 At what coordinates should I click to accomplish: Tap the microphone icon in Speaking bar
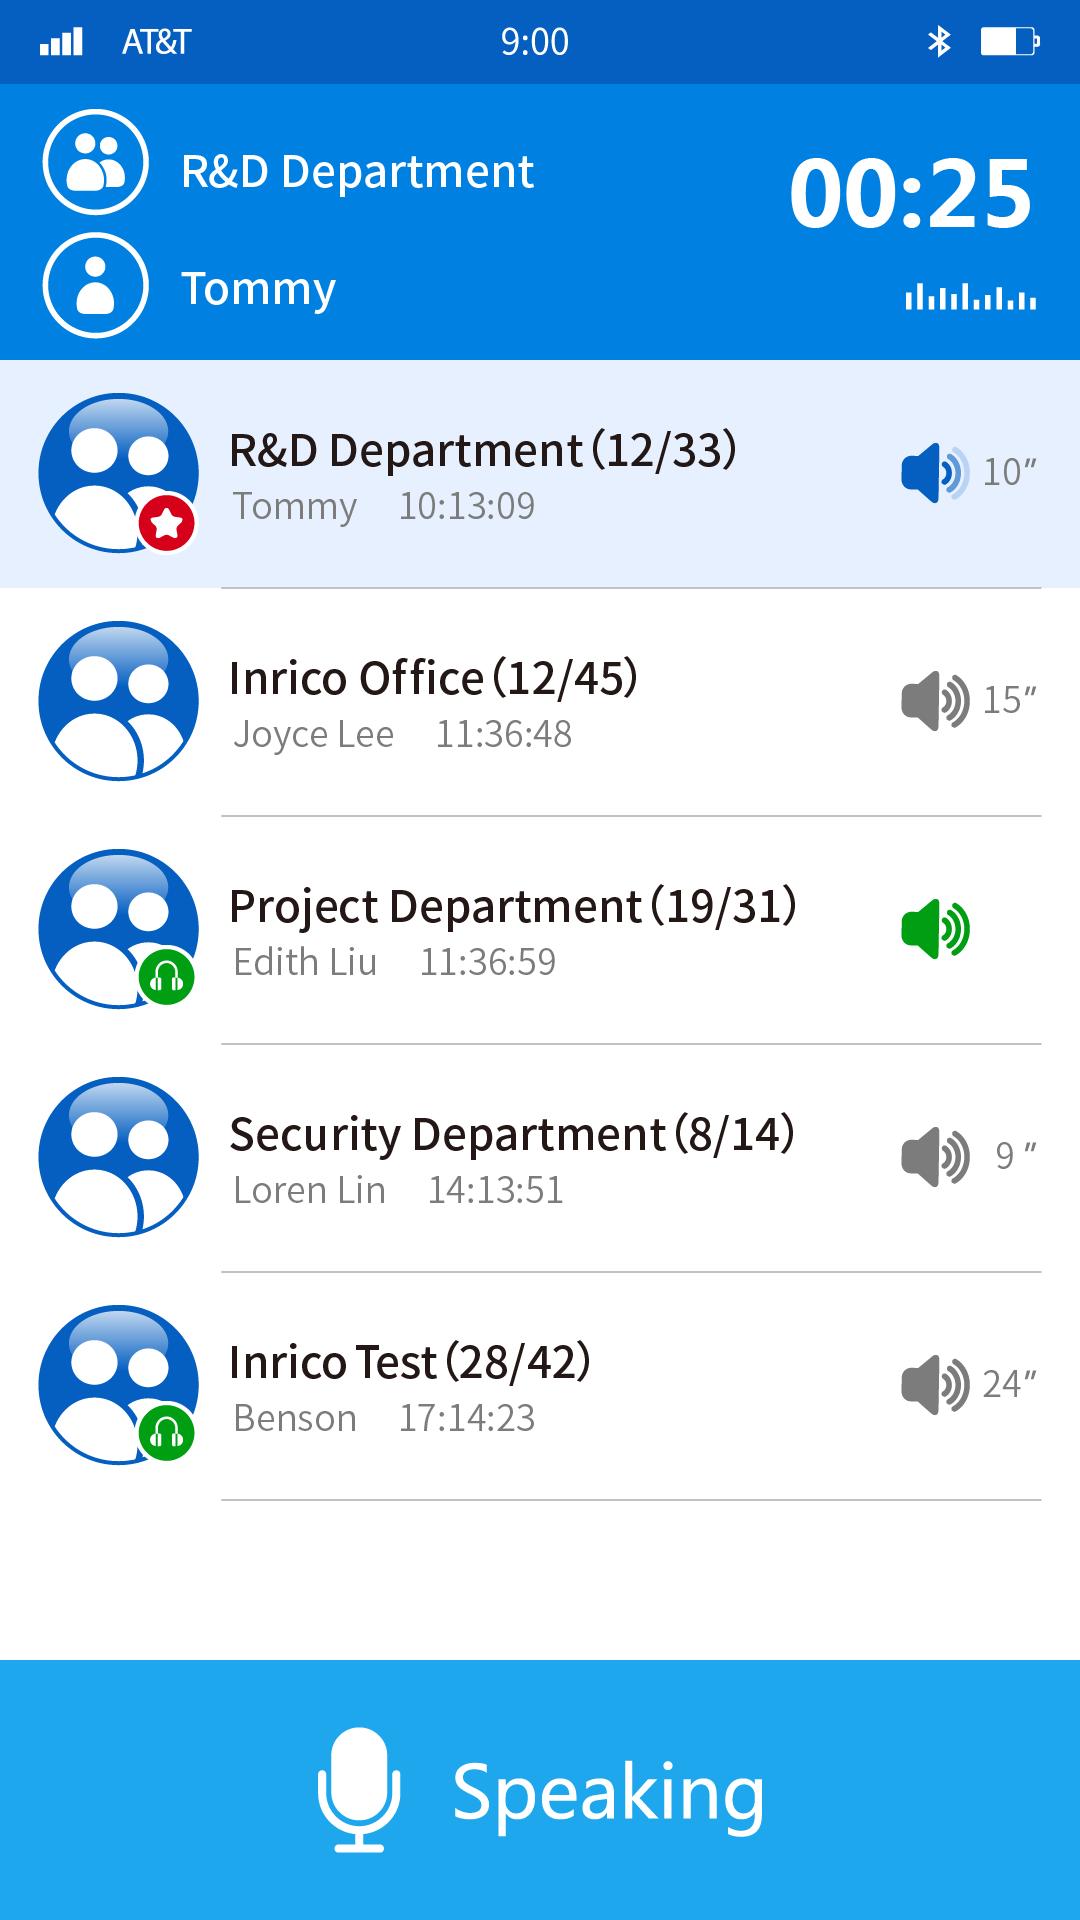[x=359, y=1790]
